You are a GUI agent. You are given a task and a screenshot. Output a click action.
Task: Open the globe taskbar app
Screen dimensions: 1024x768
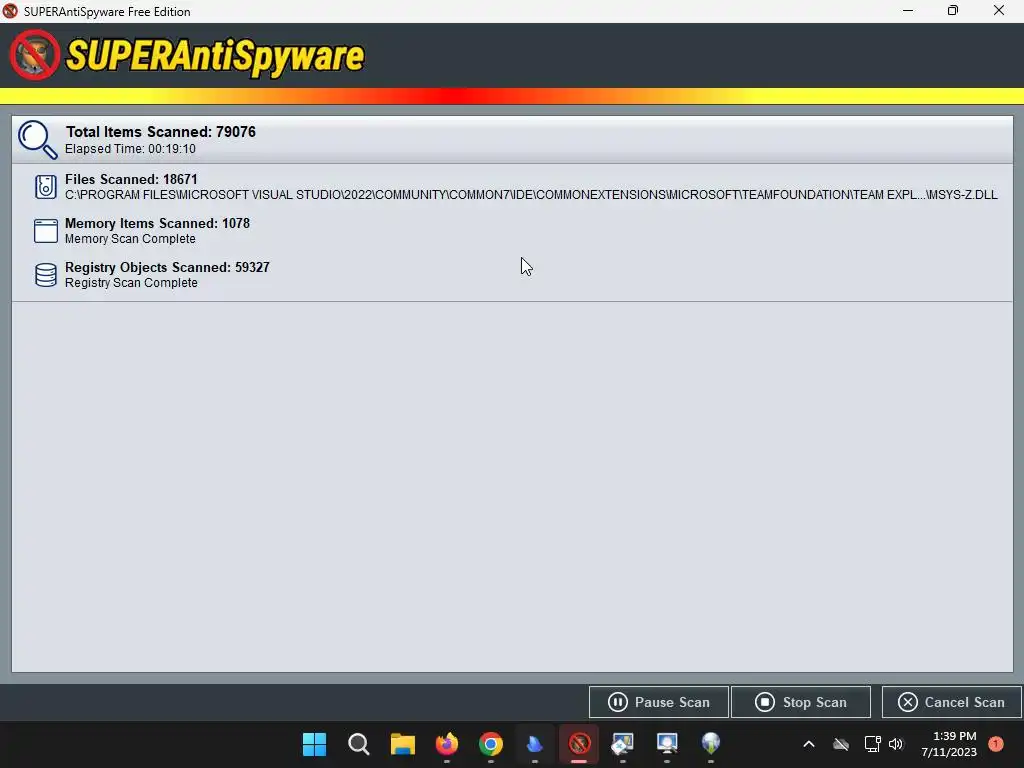(x=711, y=744)
